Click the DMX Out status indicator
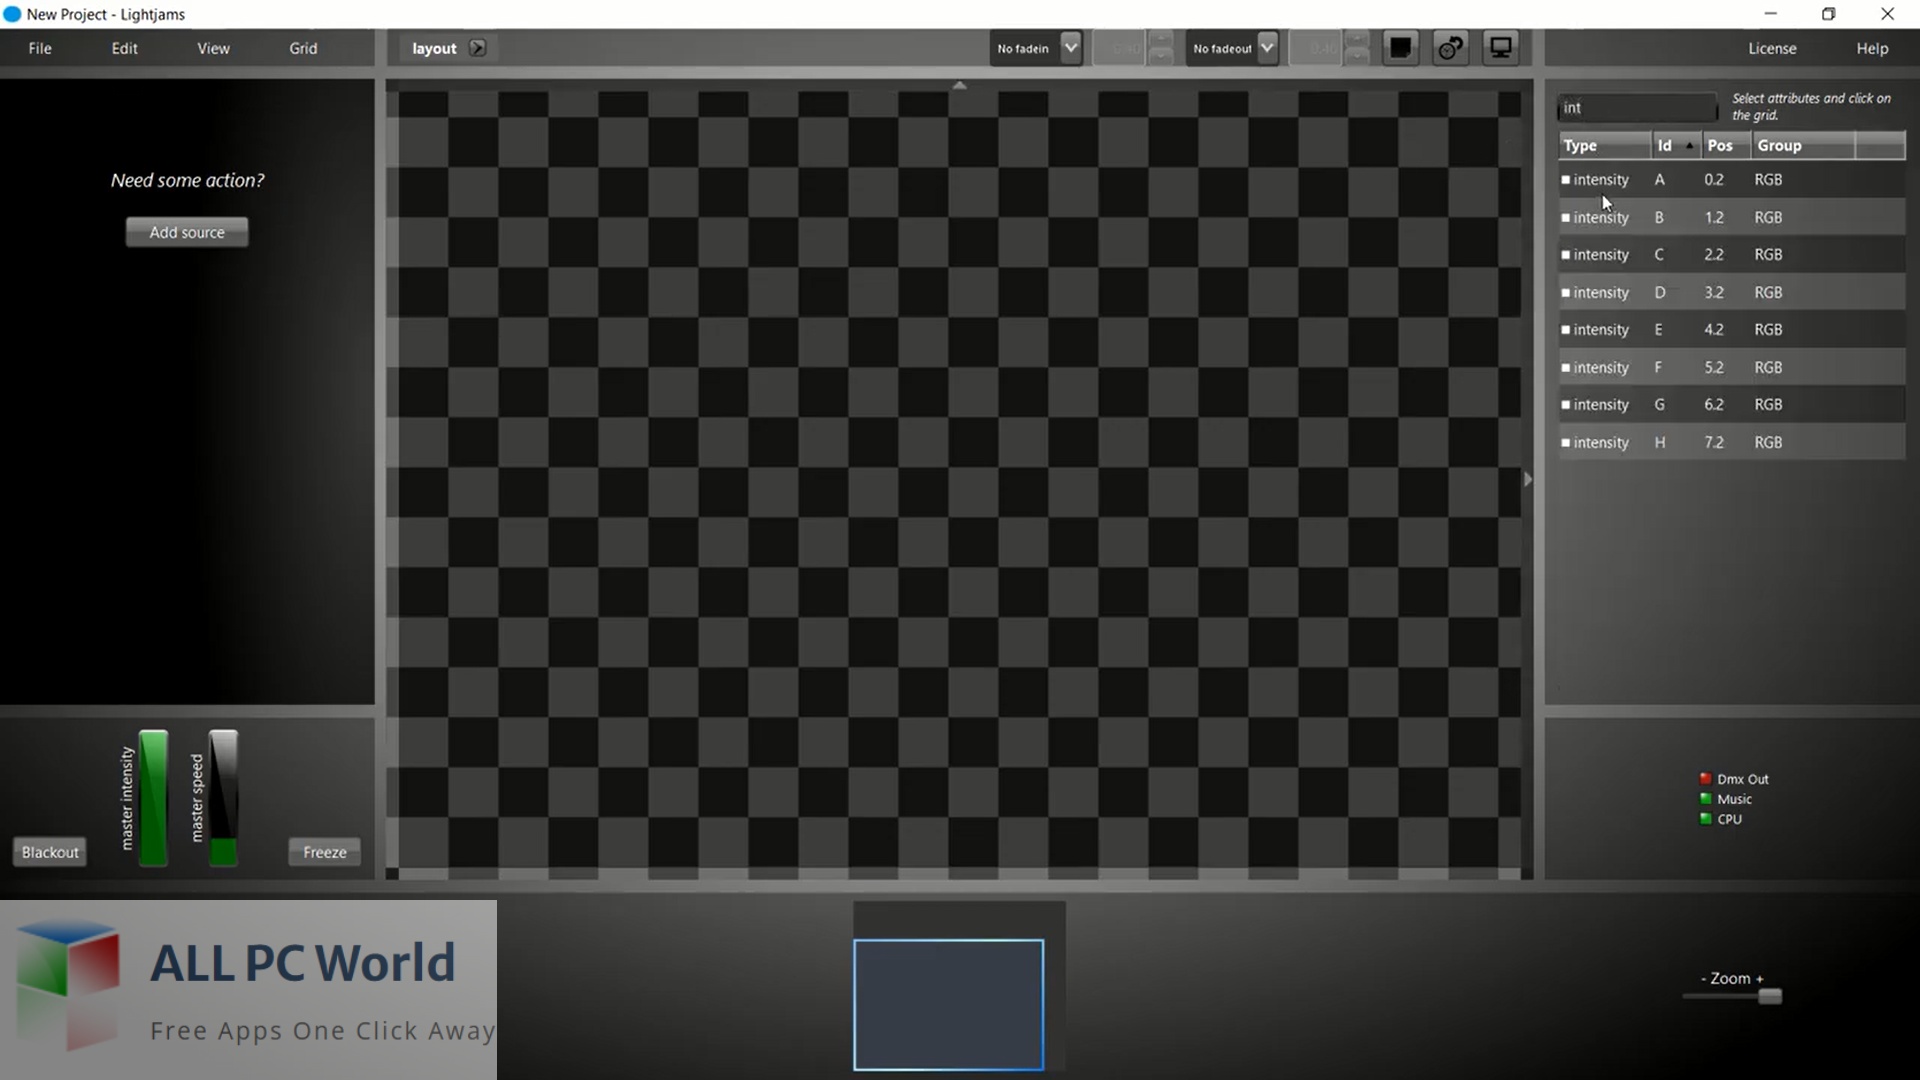The height and width of the screenshot is (1080, 1920). coord(1705,777)
